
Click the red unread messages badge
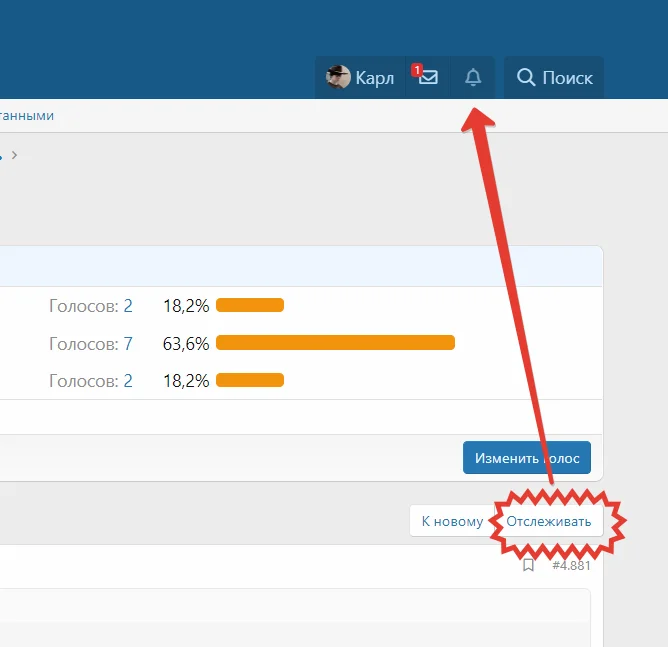(416, 69)
